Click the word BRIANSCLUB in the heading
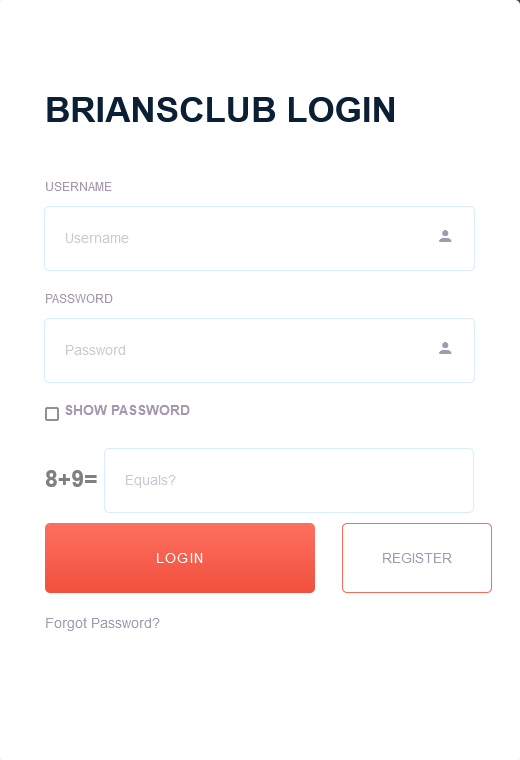This screenshot has height=760, width=520. [x=161, y=110]
